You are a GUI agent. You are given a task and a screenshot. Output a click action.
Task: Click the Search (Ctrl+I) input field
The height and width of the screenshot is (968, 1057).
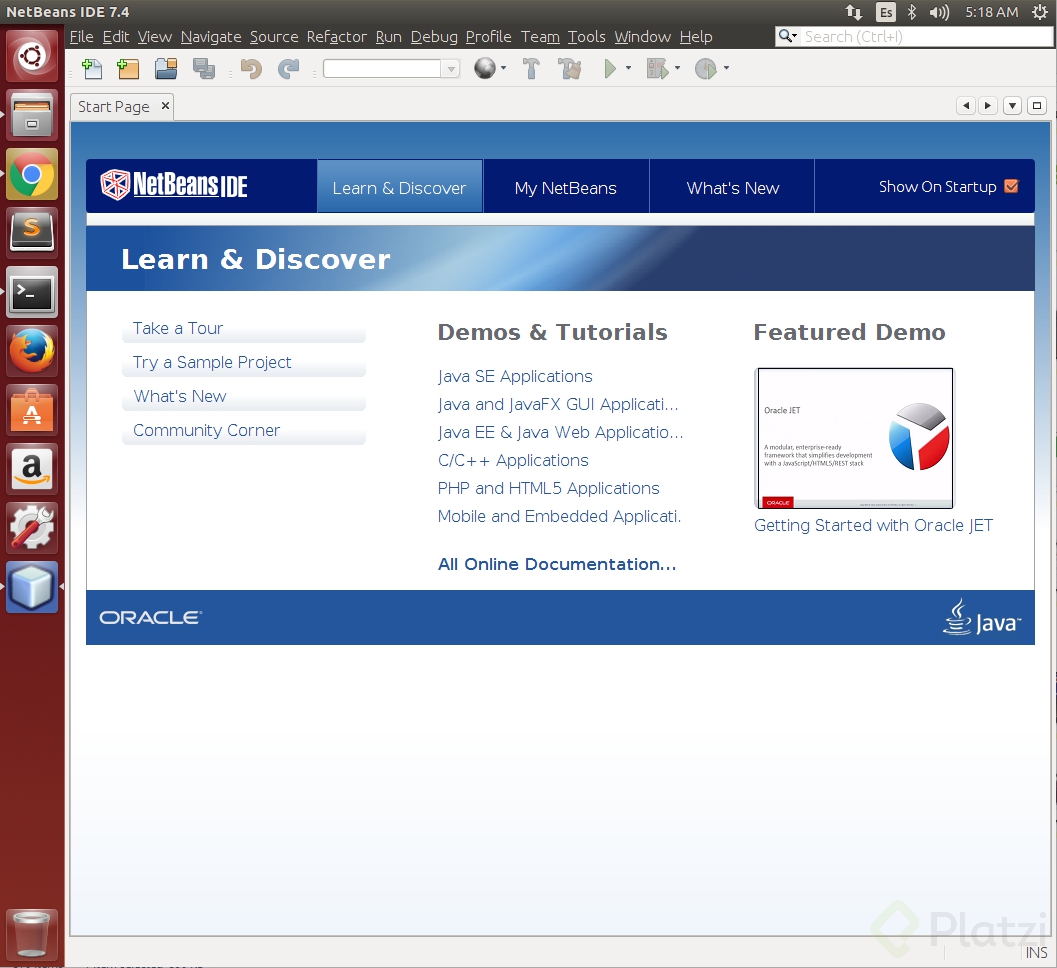point(926,36)
